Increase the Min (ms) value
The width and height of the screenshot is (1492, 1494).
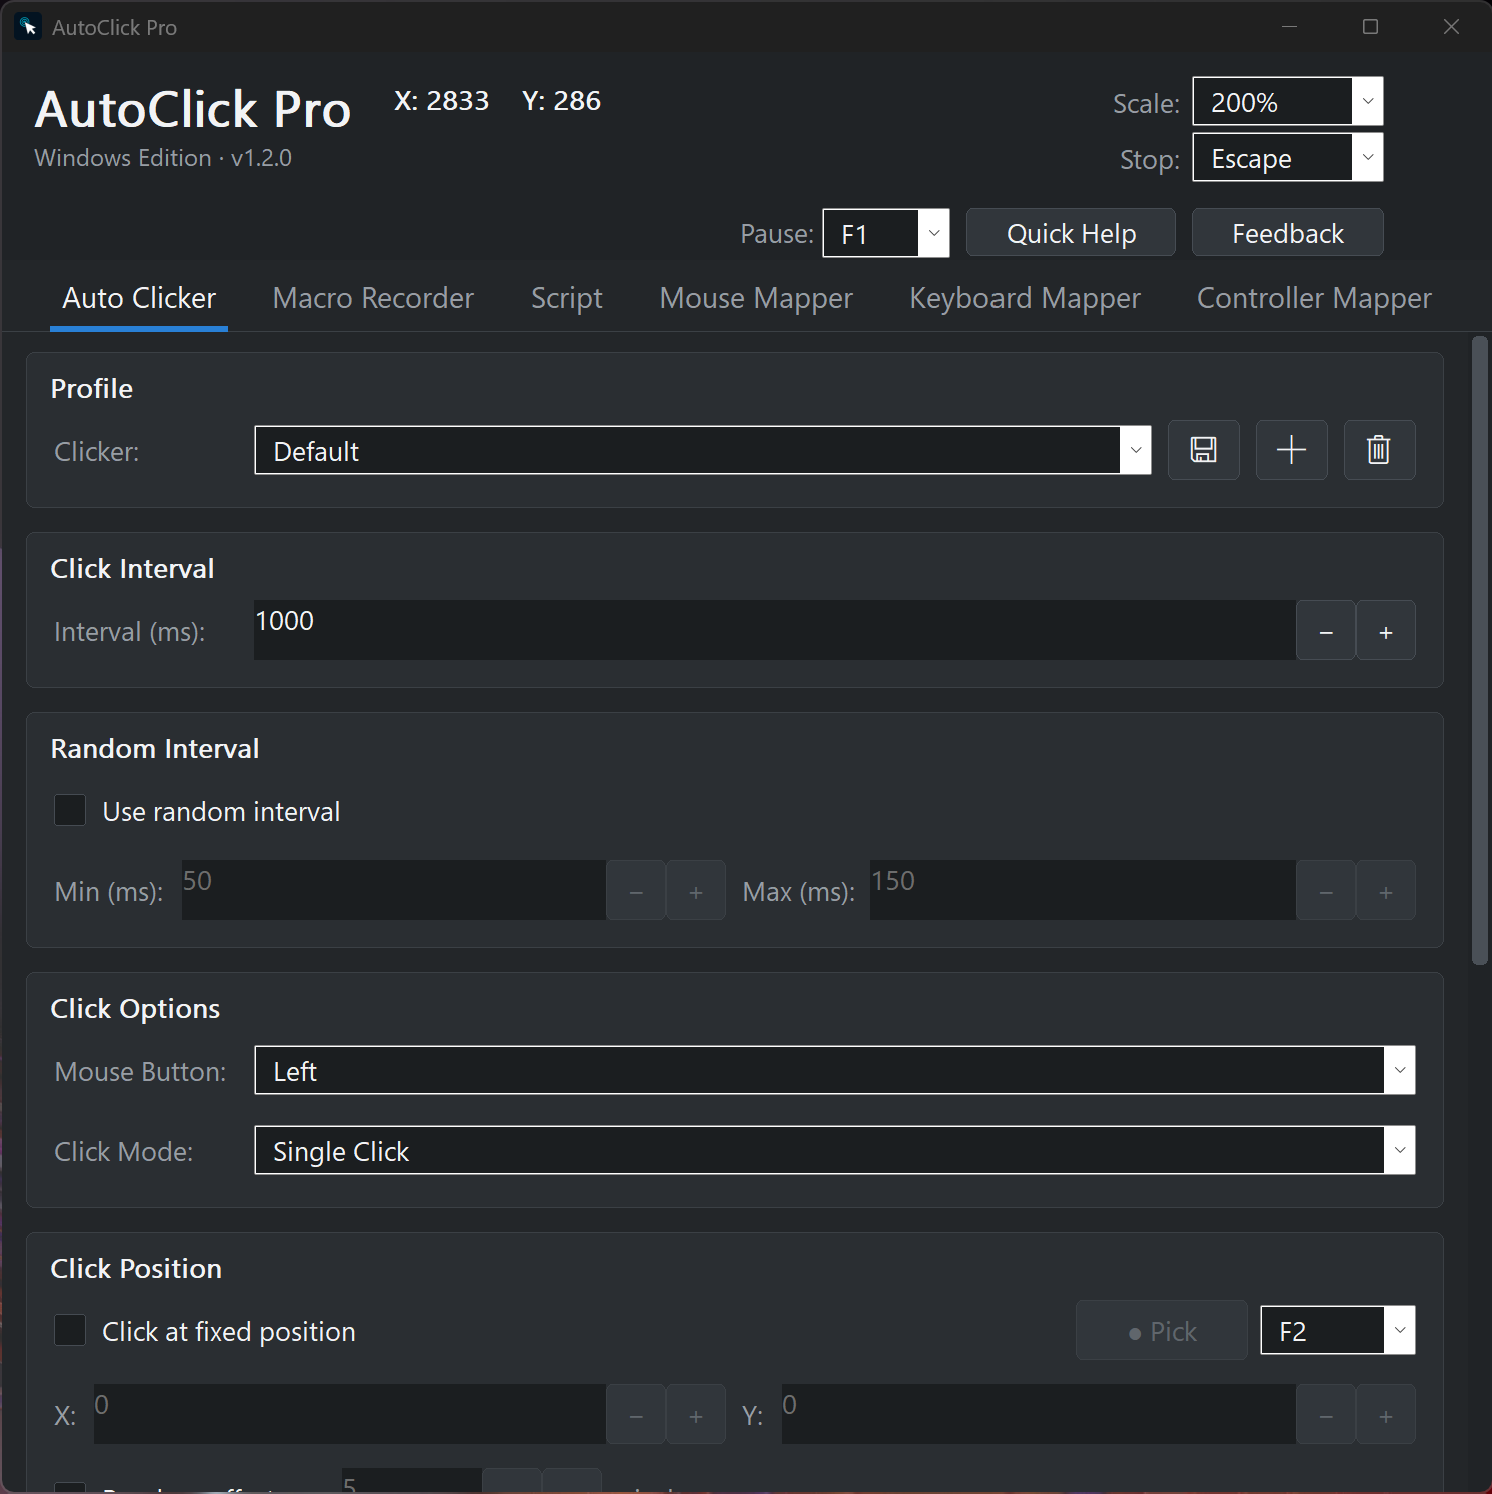[696, 890]
